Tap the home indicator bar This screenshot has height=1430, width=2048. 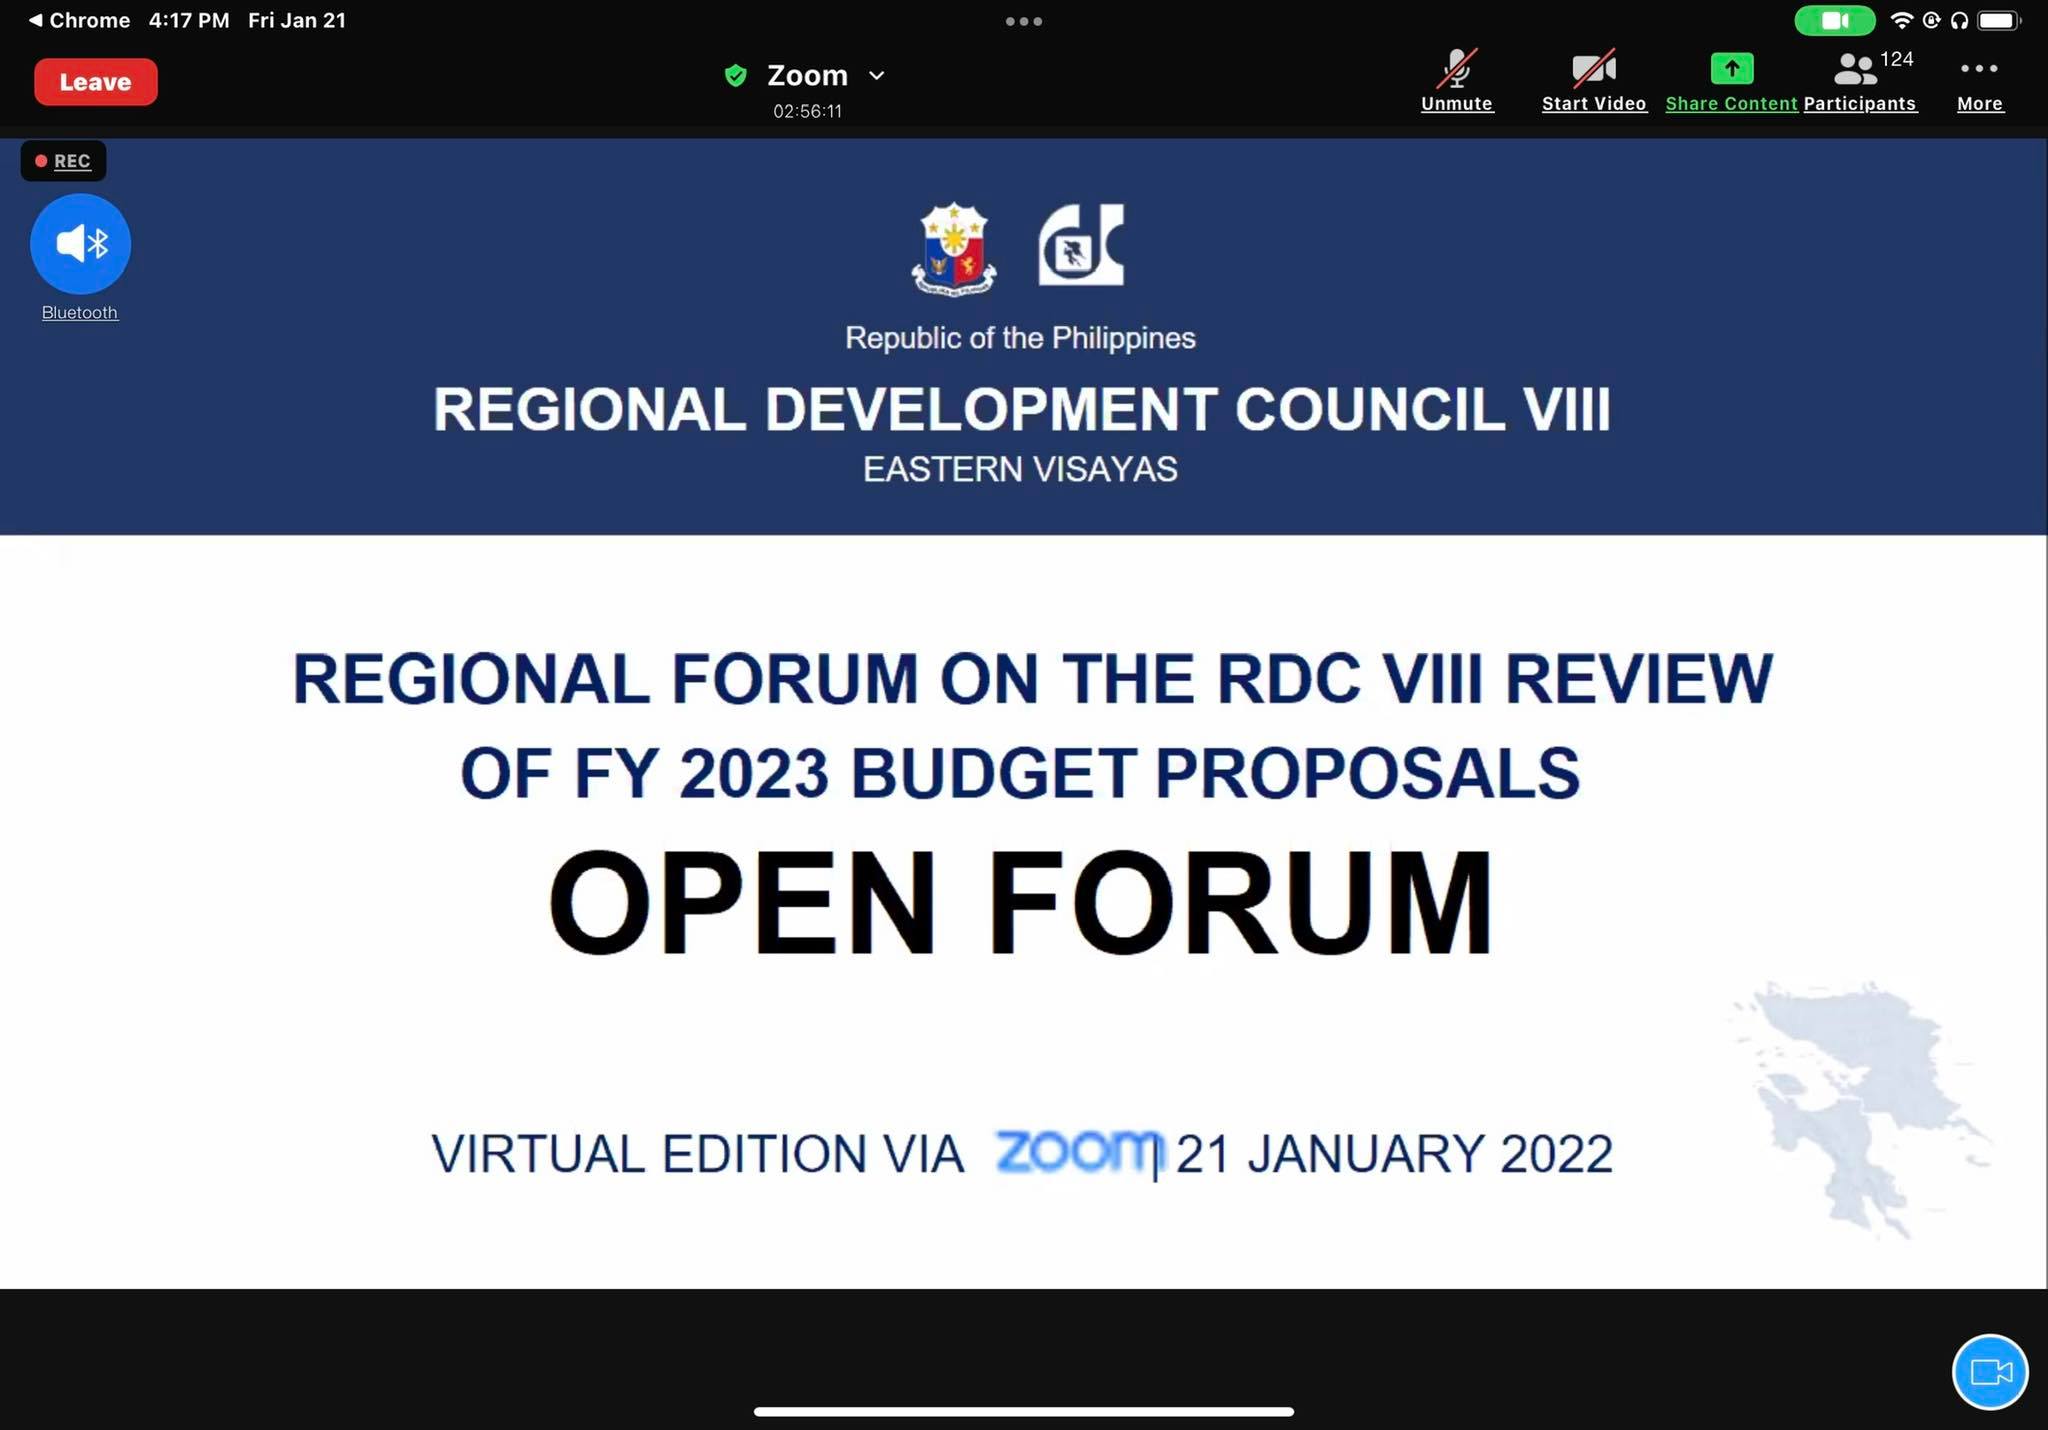1024,1411
